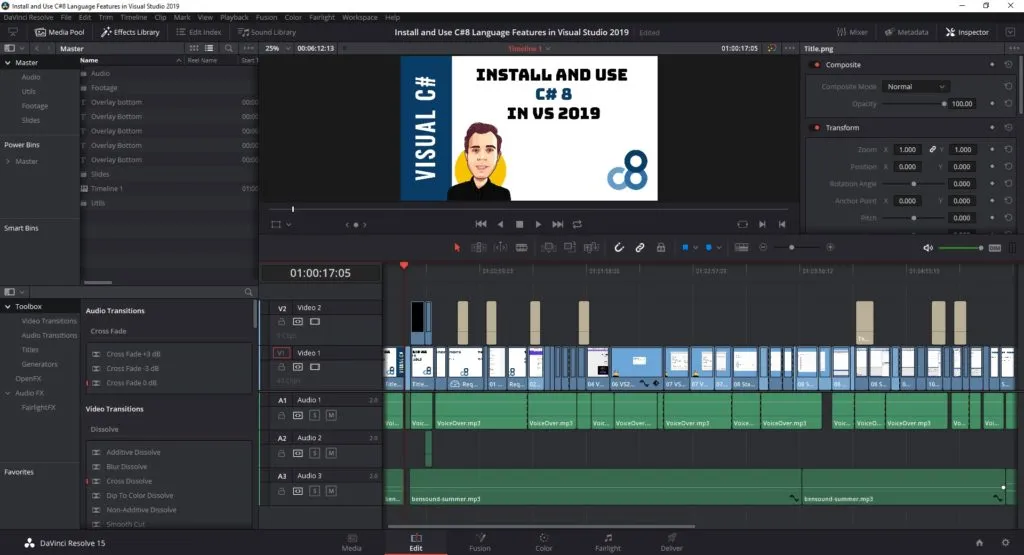The height and width of the screenshot is (555, 1024).
Task: Expand the Audio FX tree item
Action: point(8,393)
